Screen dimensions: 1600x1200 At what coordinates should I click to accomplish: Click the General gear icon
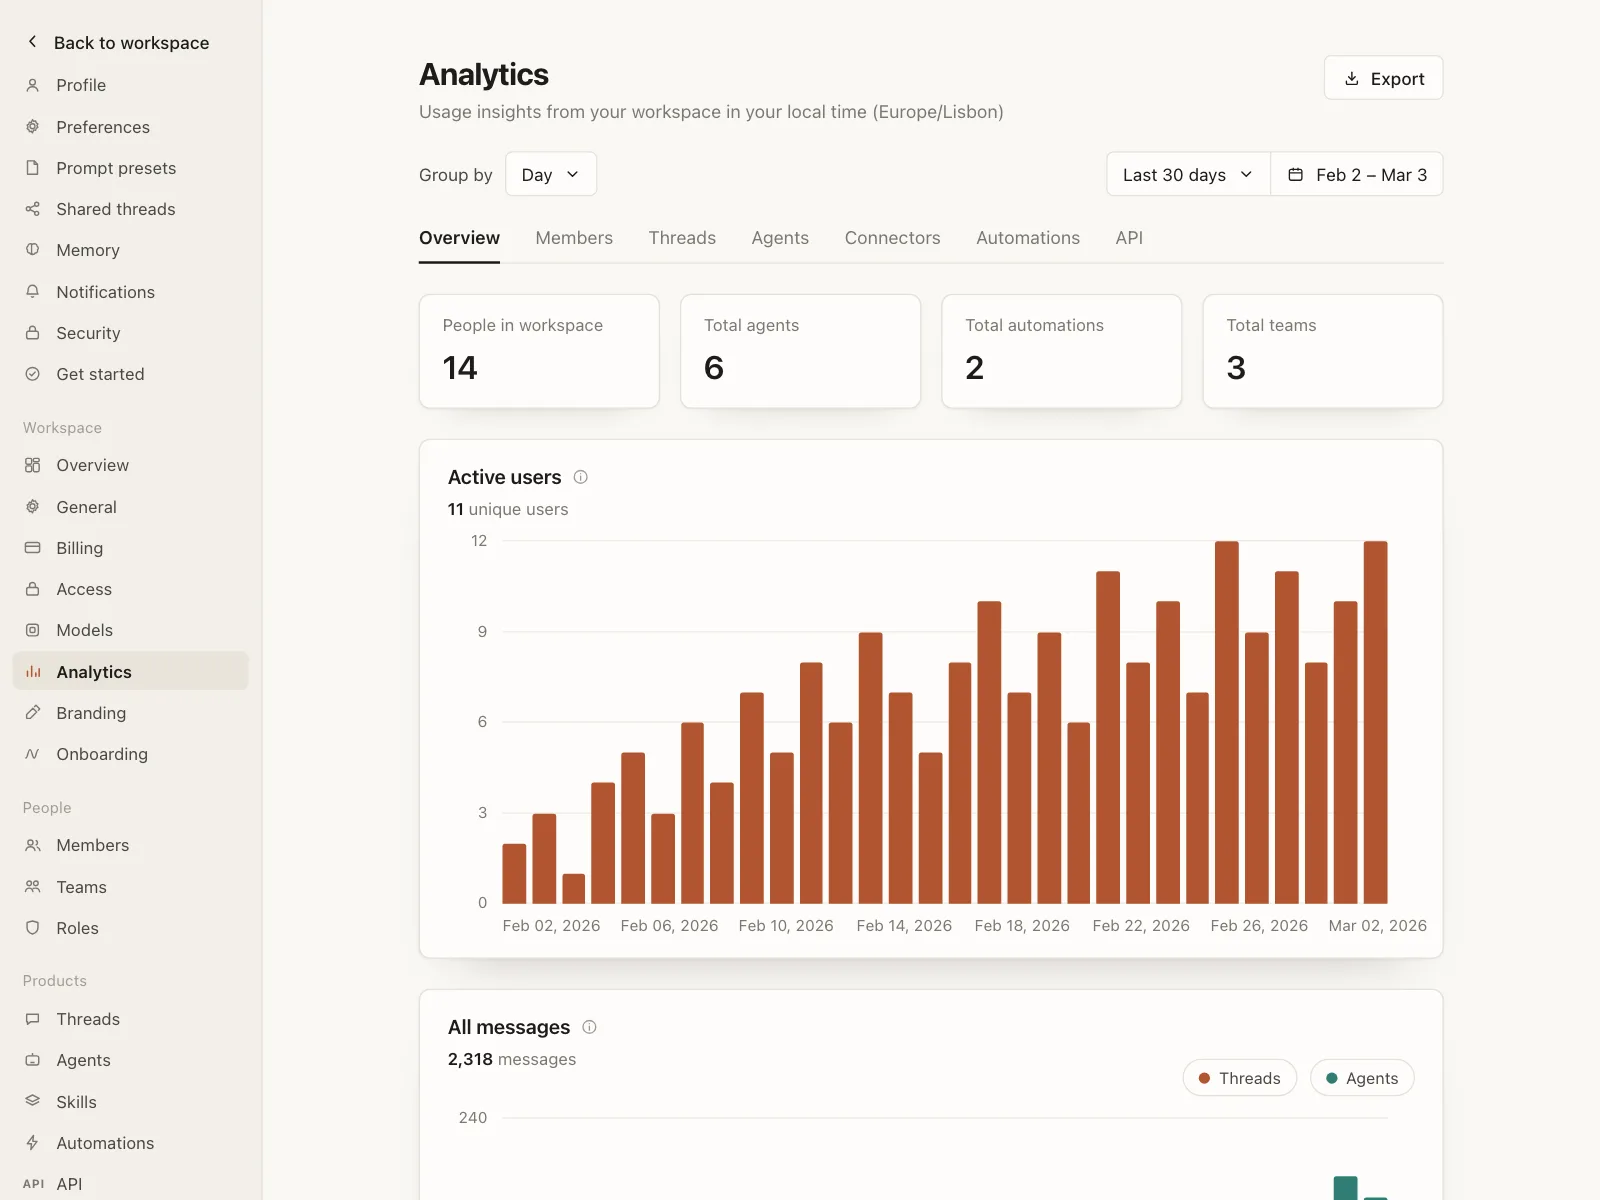(x=33, y=507)
